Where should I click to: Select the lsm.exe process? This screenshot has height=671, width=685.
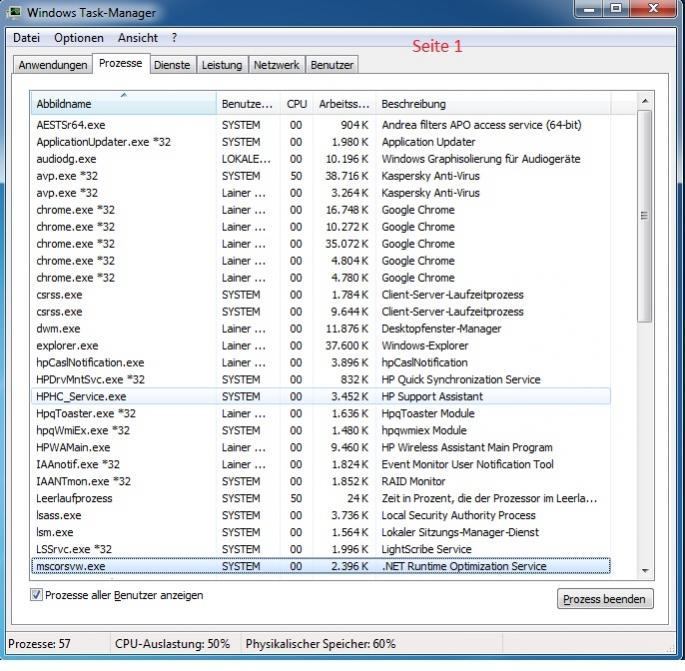pyautogui.click(x=321, y=533)
